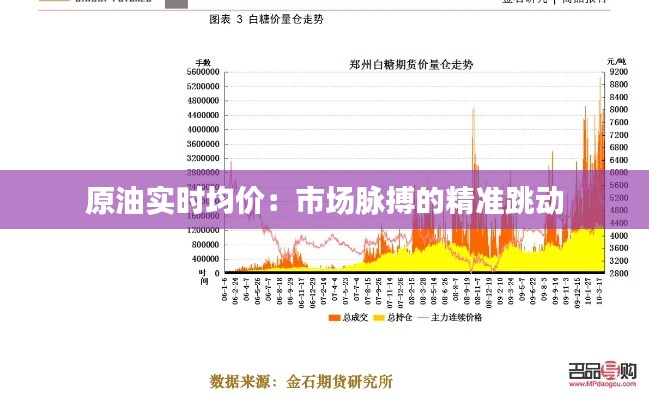The width and height of the screenshot is (649, 400).
Task: Click the right axis value 6800
Action: coord(619,147)
